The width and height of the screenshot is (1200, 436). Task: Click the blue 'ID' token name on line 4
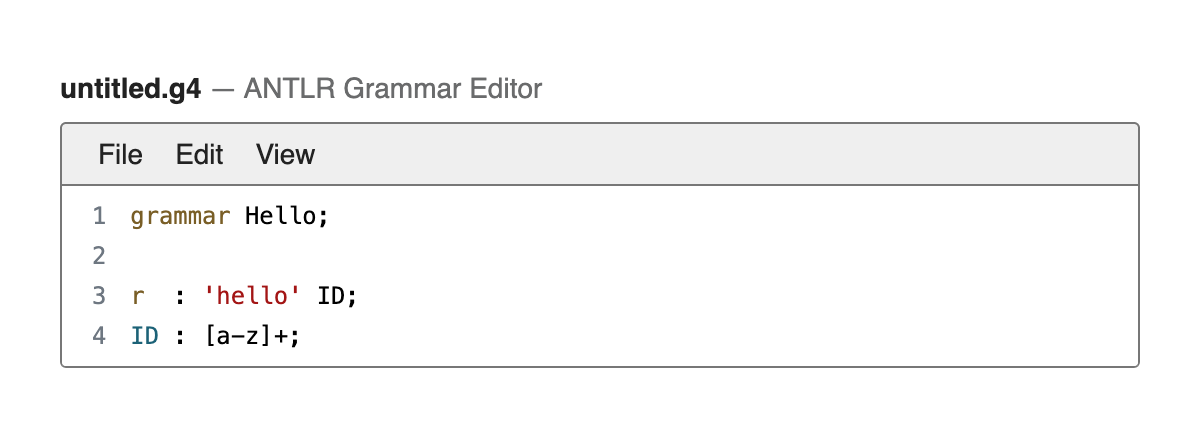click(x=144, y=336)
